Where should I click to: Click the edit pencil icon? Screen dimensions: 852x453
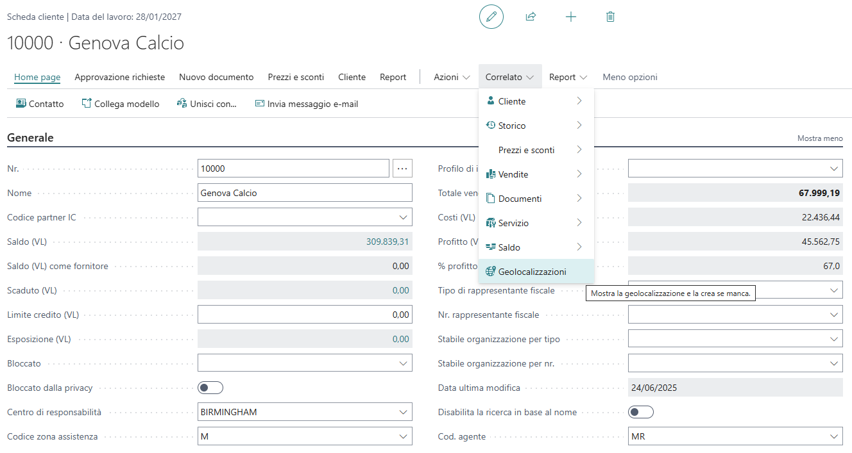point(491,17)
